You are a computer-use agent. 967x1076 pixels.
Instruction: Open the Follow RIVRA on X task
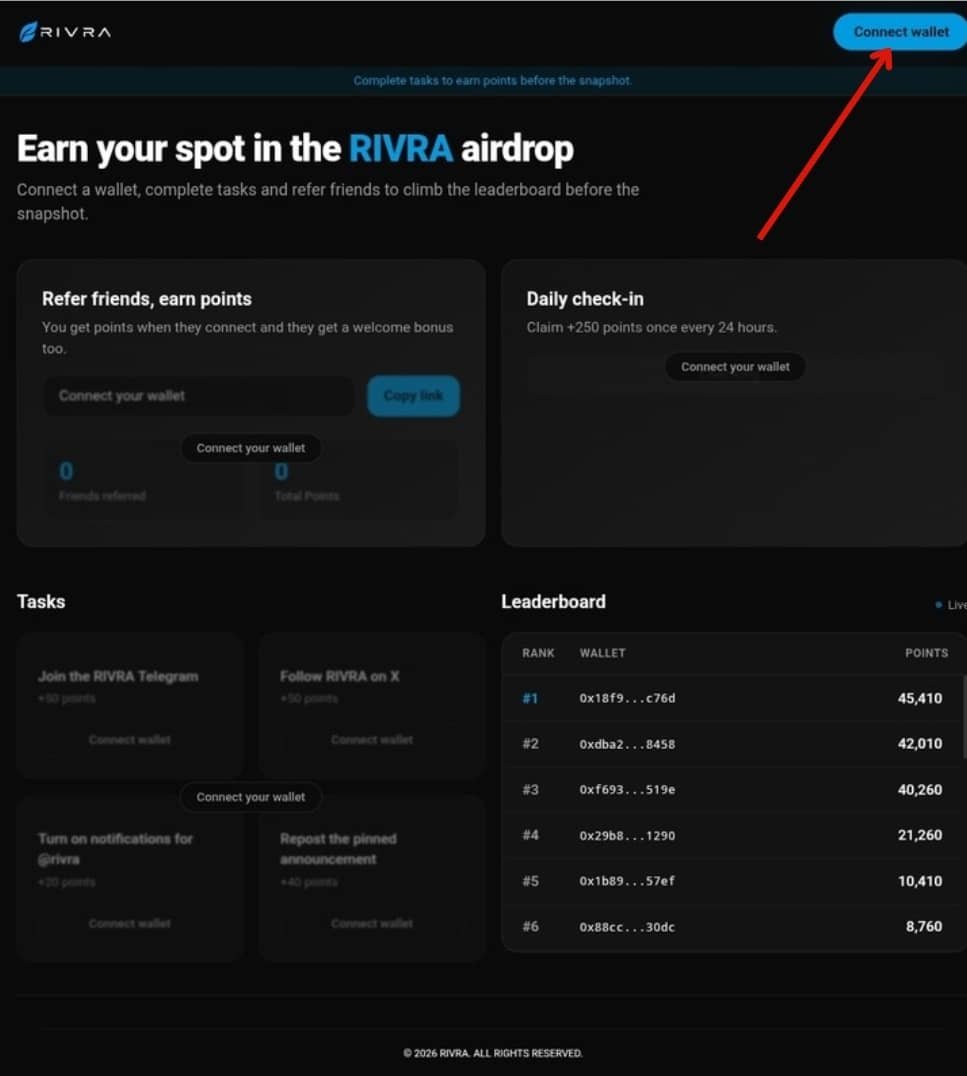coord(372,705)
